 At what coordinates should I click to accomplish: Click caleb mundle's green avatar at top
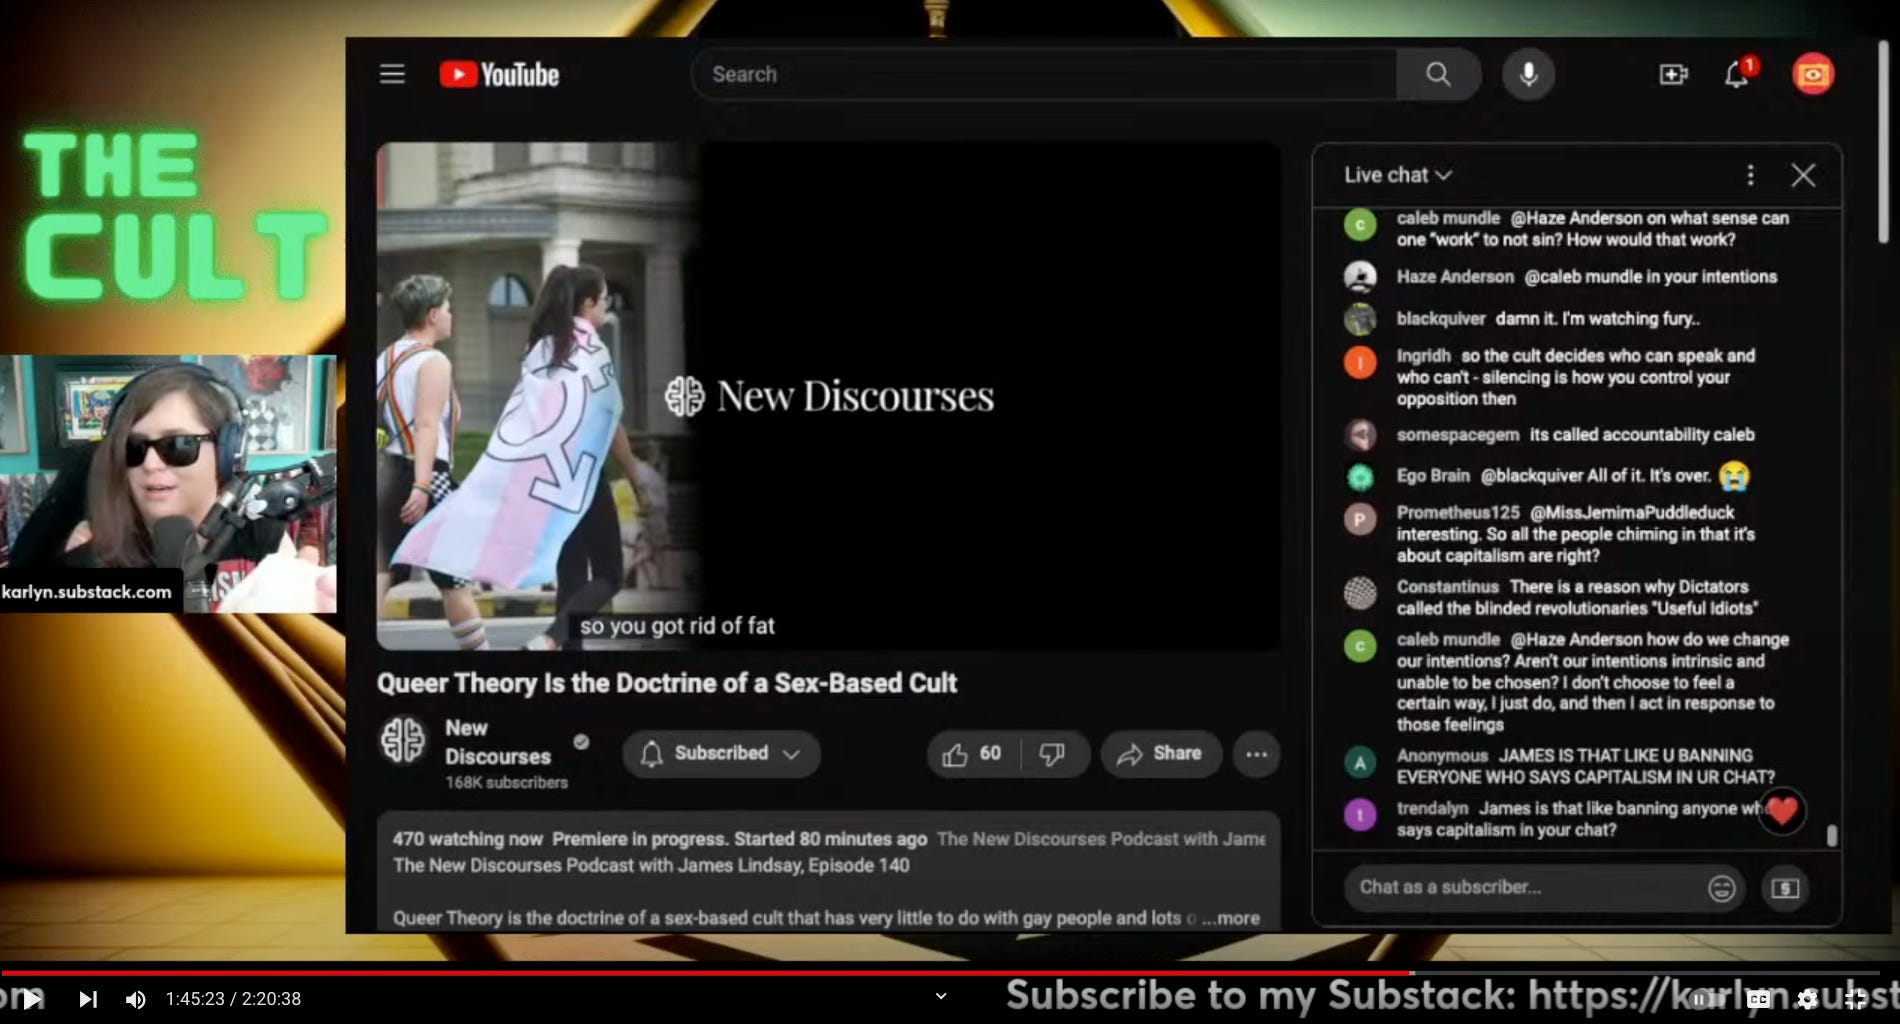click(x=1360, y=225)
